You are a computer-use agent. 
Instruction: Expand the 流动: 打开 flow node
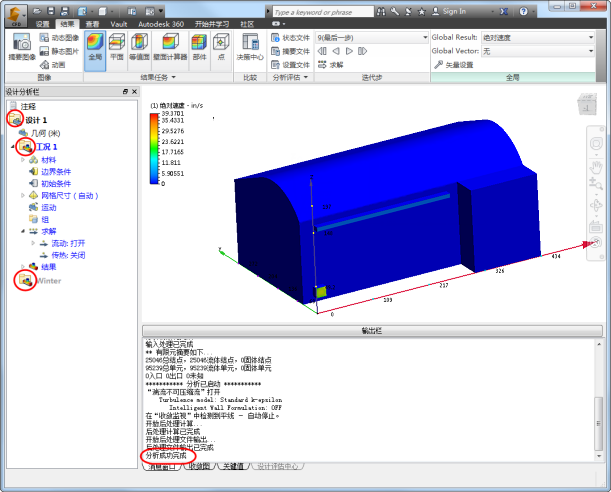(33, 243)
